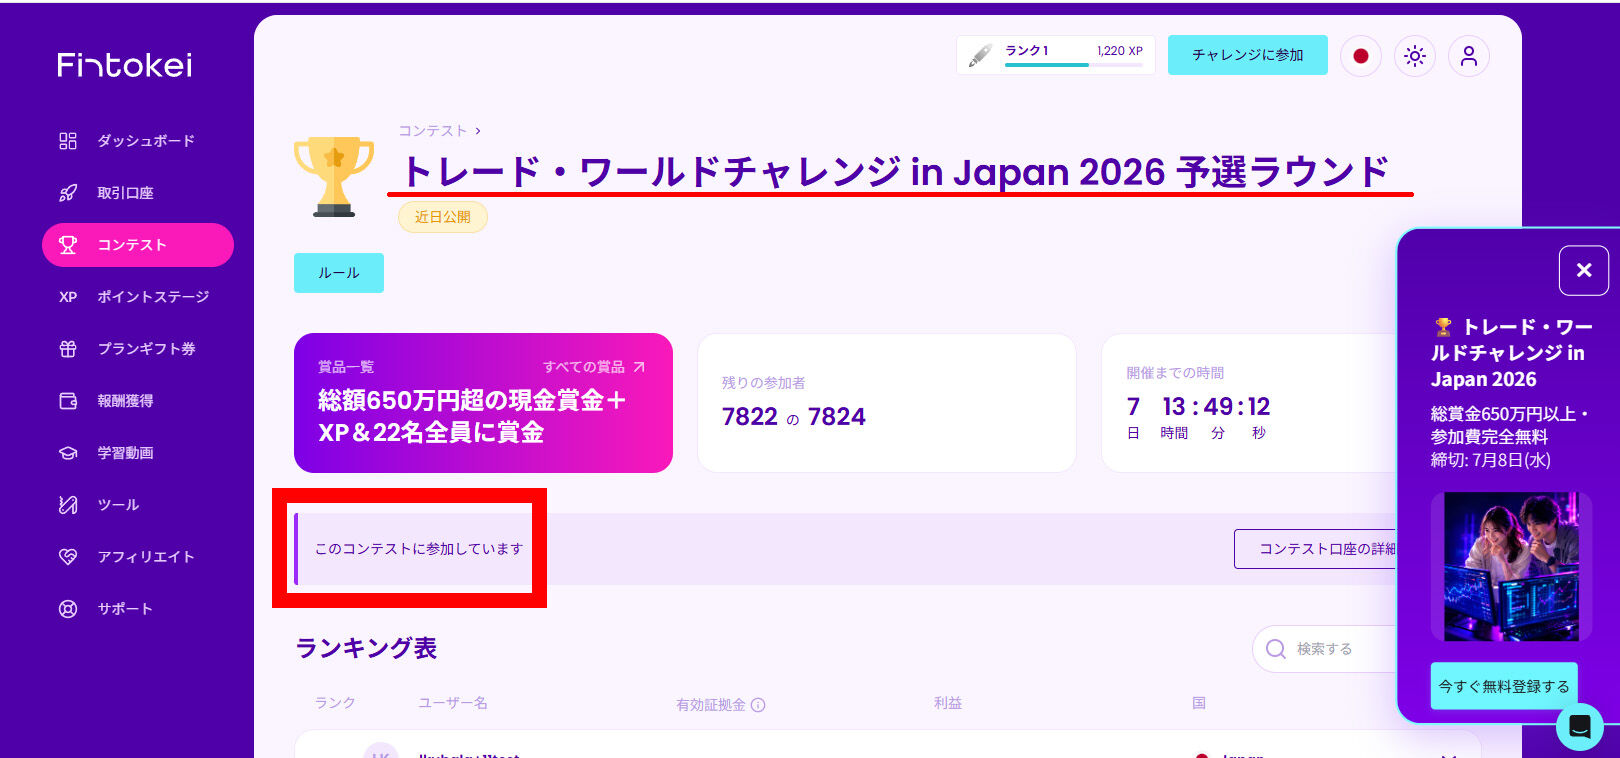Click the contest title heading
Viewport: 1620px width, 758px height.
coord(895,172)
